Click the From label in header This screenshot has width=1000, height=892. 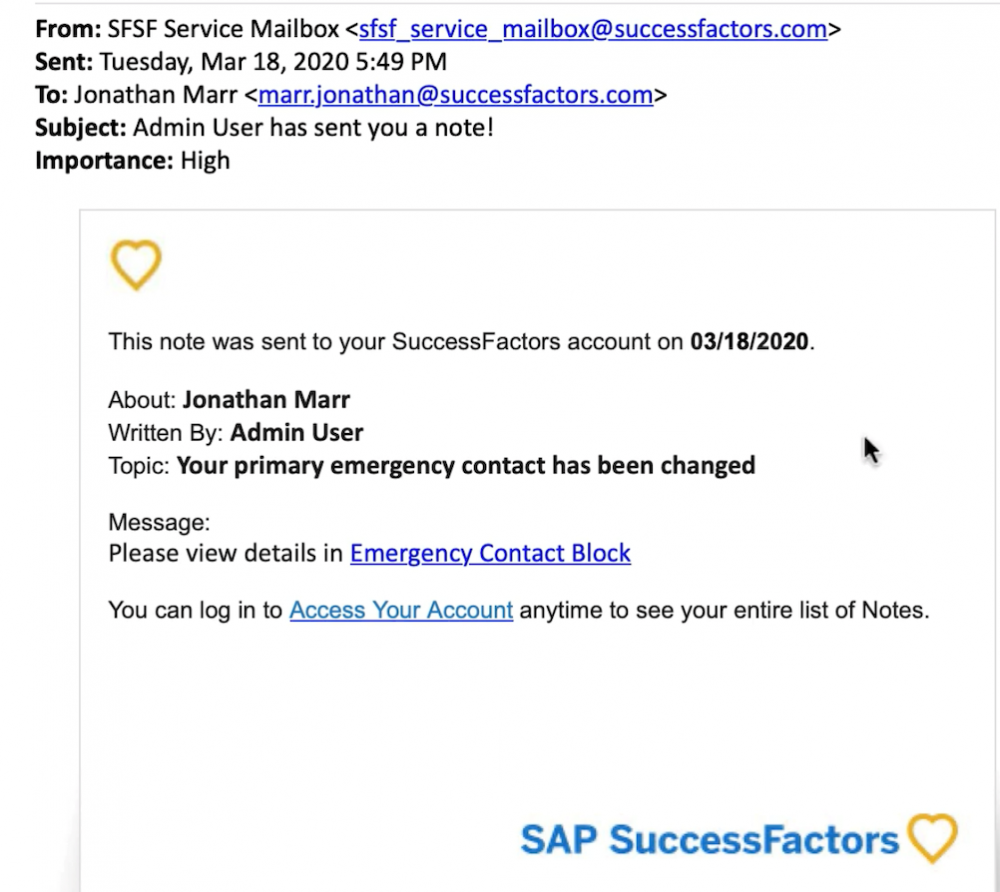[68, 29]
